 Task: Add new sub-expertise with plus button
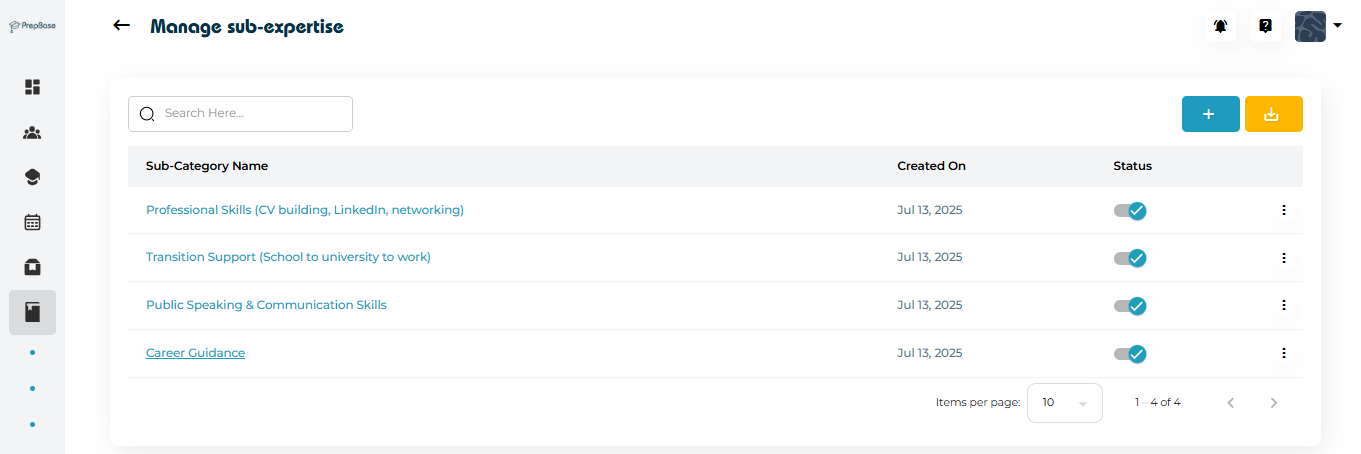(1210, 114)
